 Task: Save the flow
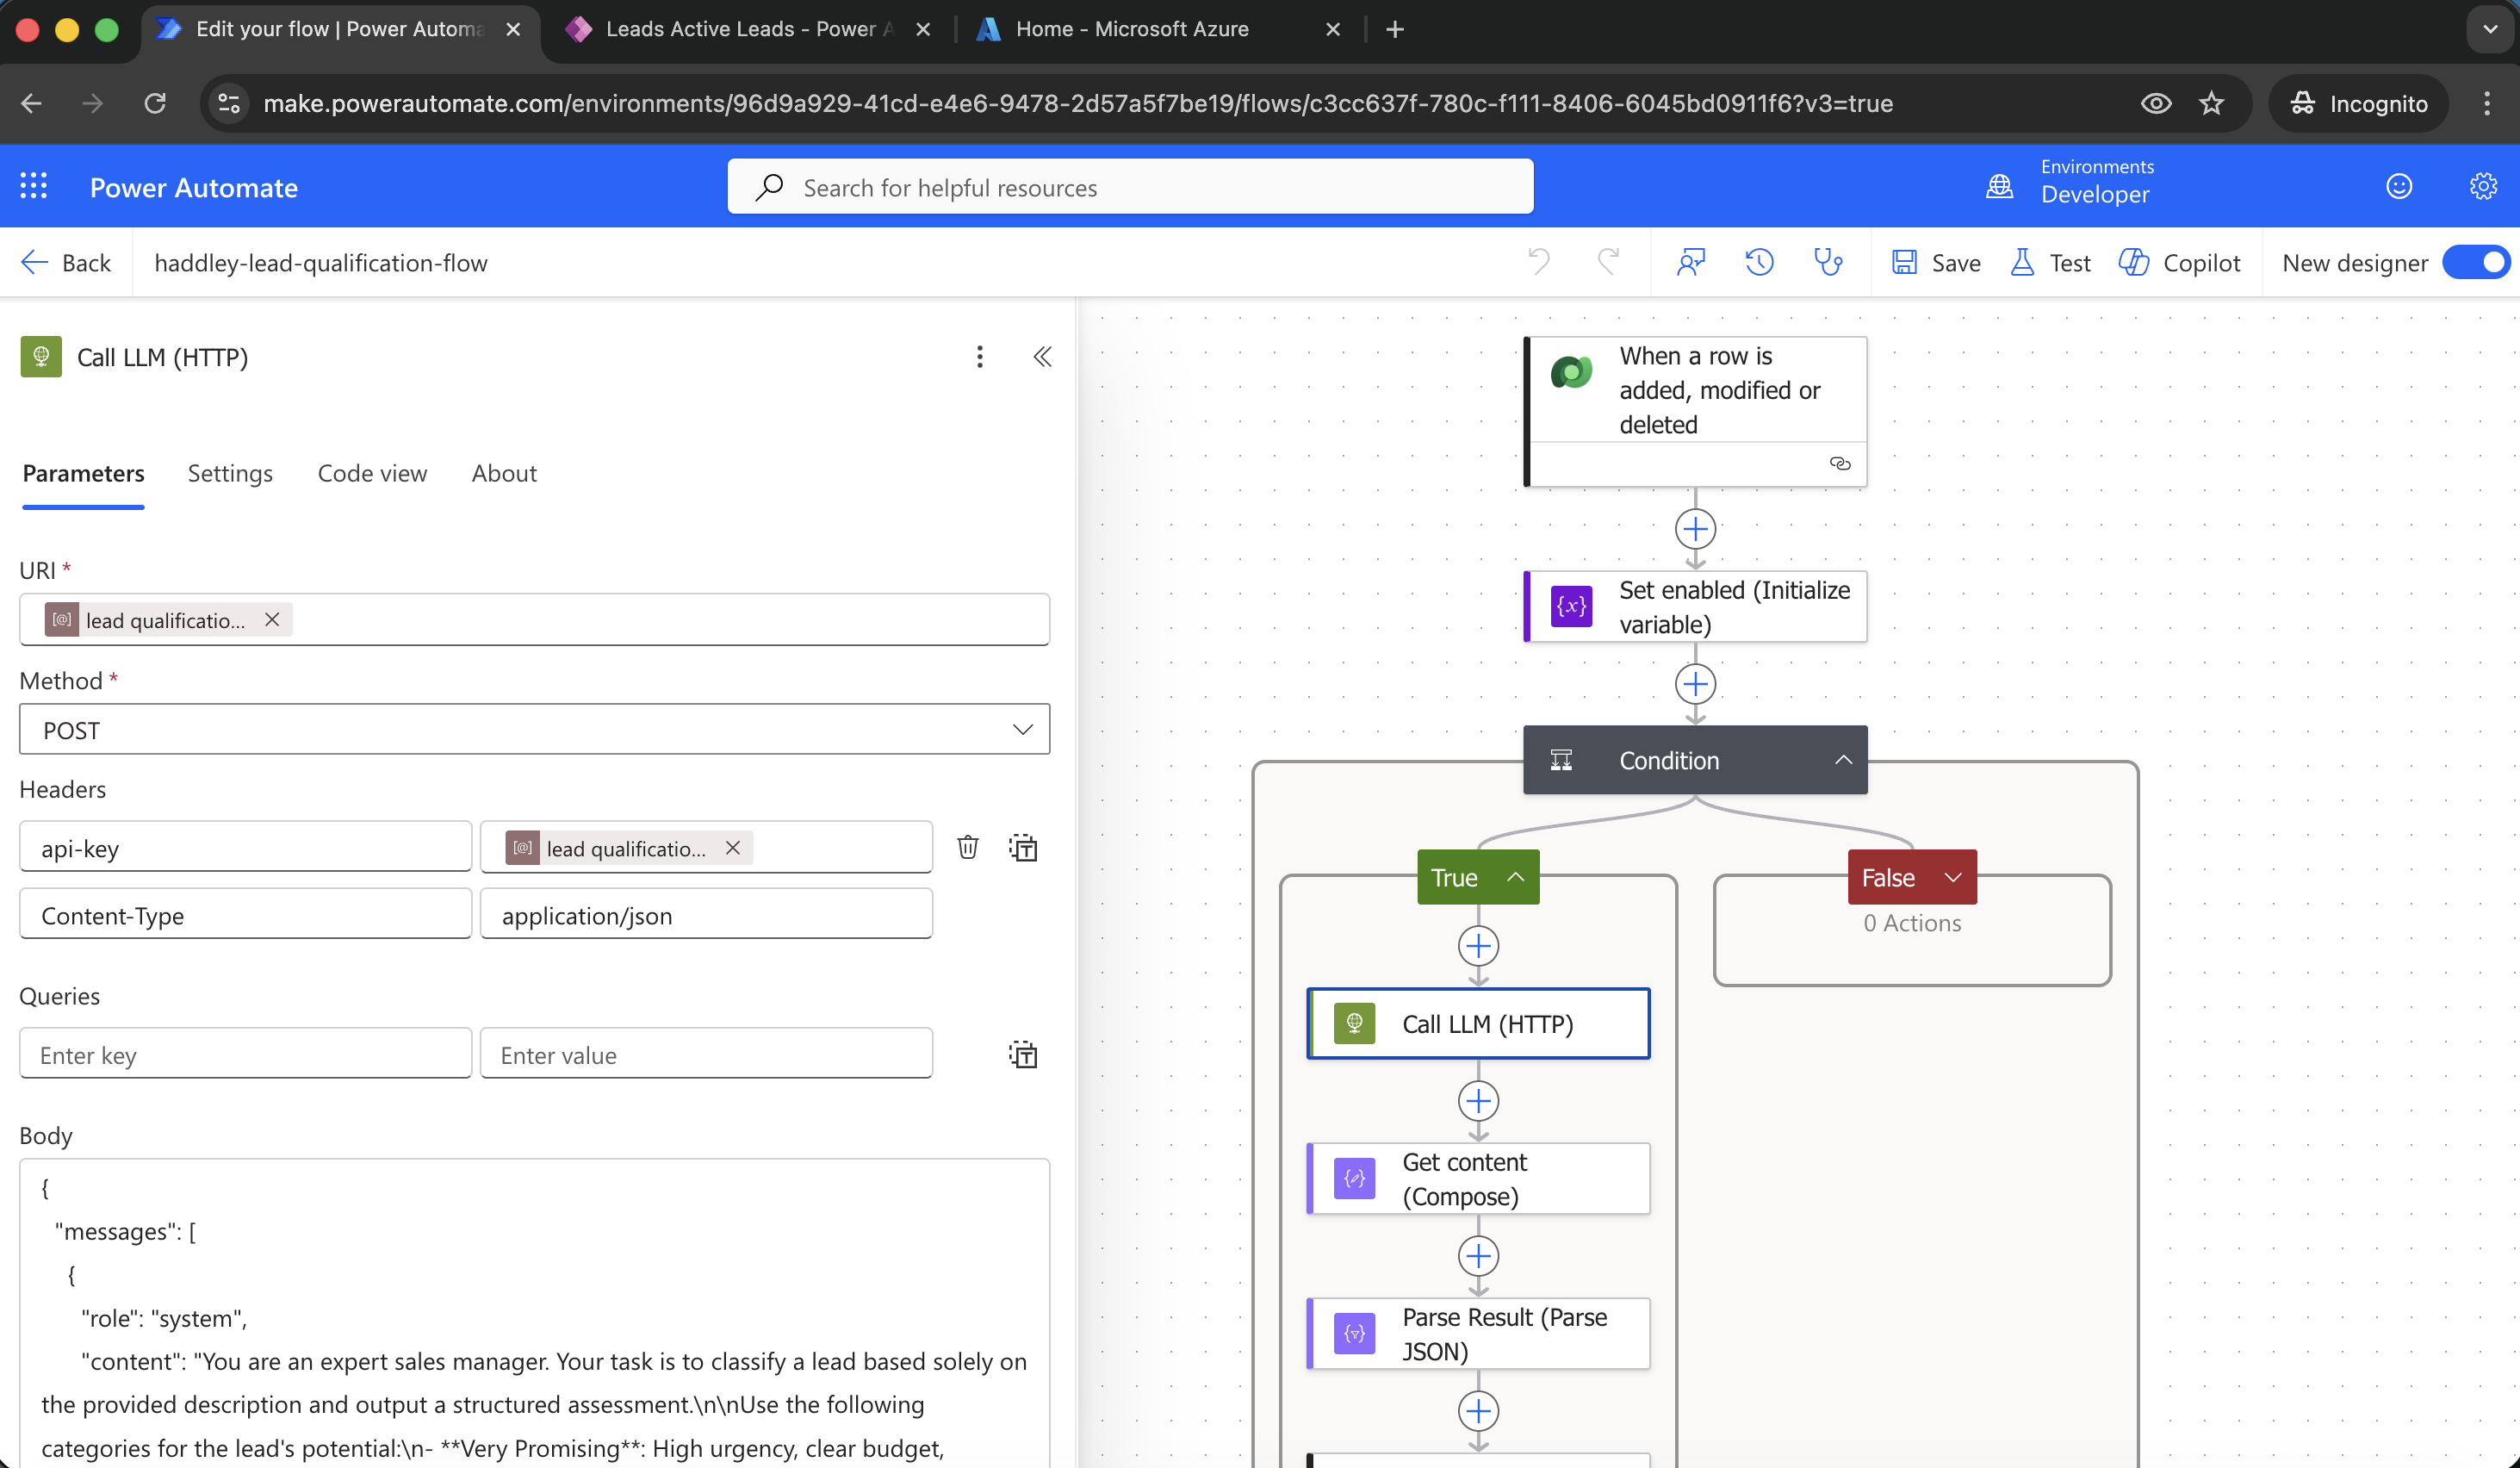(x=1936, y=263)
